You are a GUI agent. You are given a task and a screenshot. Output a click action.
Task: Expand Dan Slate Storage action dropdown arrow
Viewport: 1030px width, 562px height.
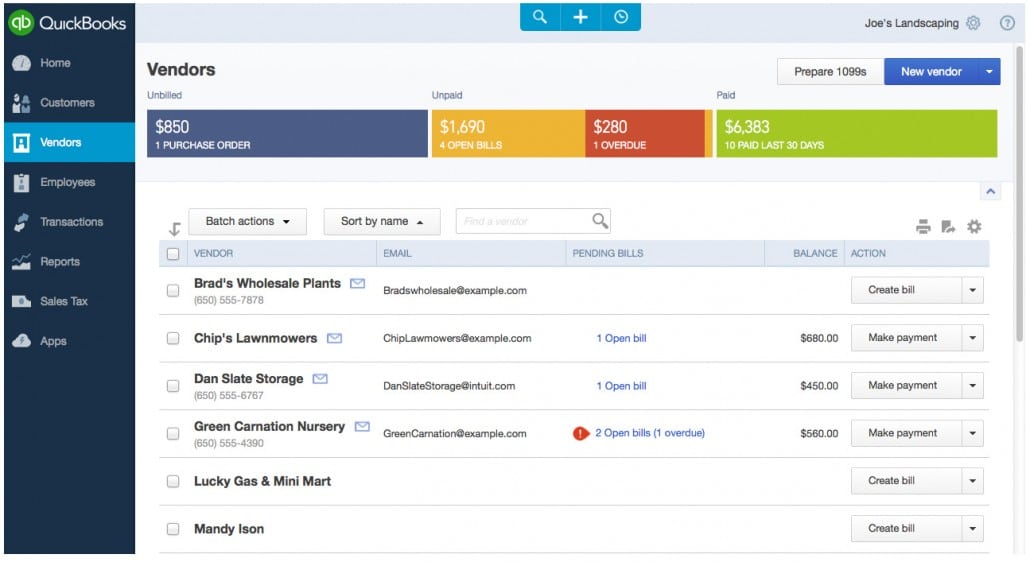(973, 385)
